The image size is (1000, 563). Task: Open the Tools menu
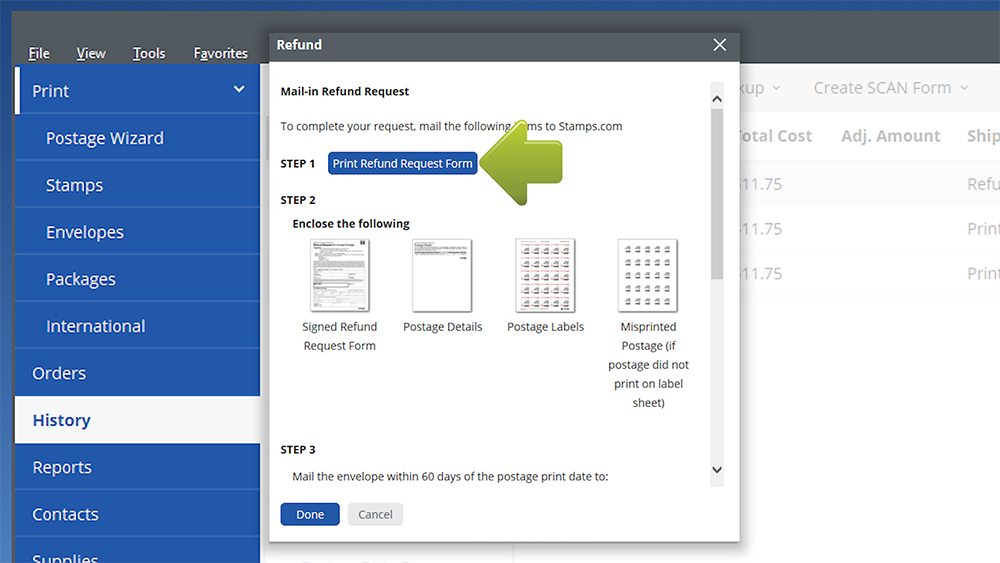[x=149, y=53]
